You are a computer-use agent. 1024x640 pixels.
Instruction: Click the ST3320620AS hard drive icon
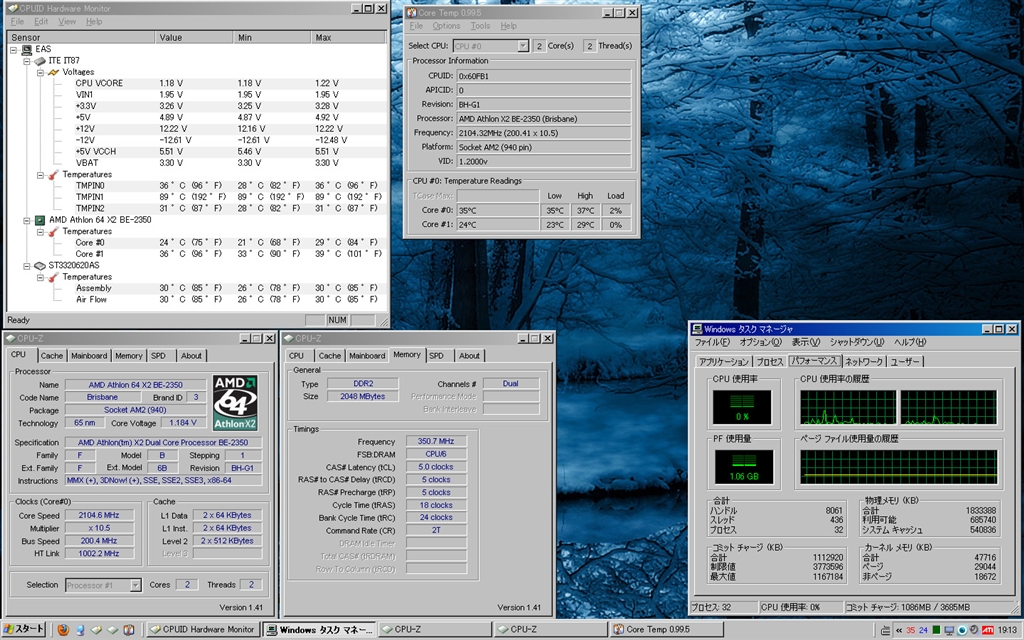coord(39,266)
